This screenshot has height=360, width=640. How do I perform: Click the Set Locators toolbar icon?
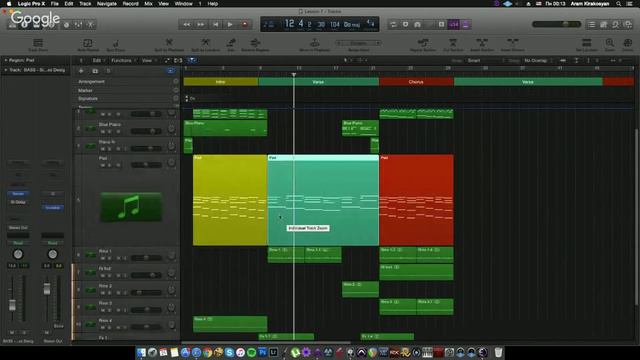[x=587, y=44]
